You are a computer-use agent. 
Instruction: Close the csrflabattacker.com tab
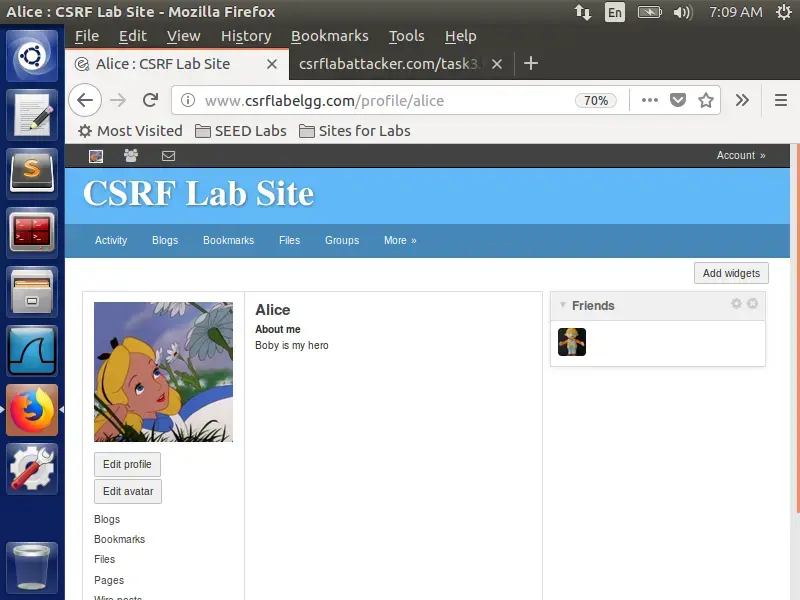(497, 64)
